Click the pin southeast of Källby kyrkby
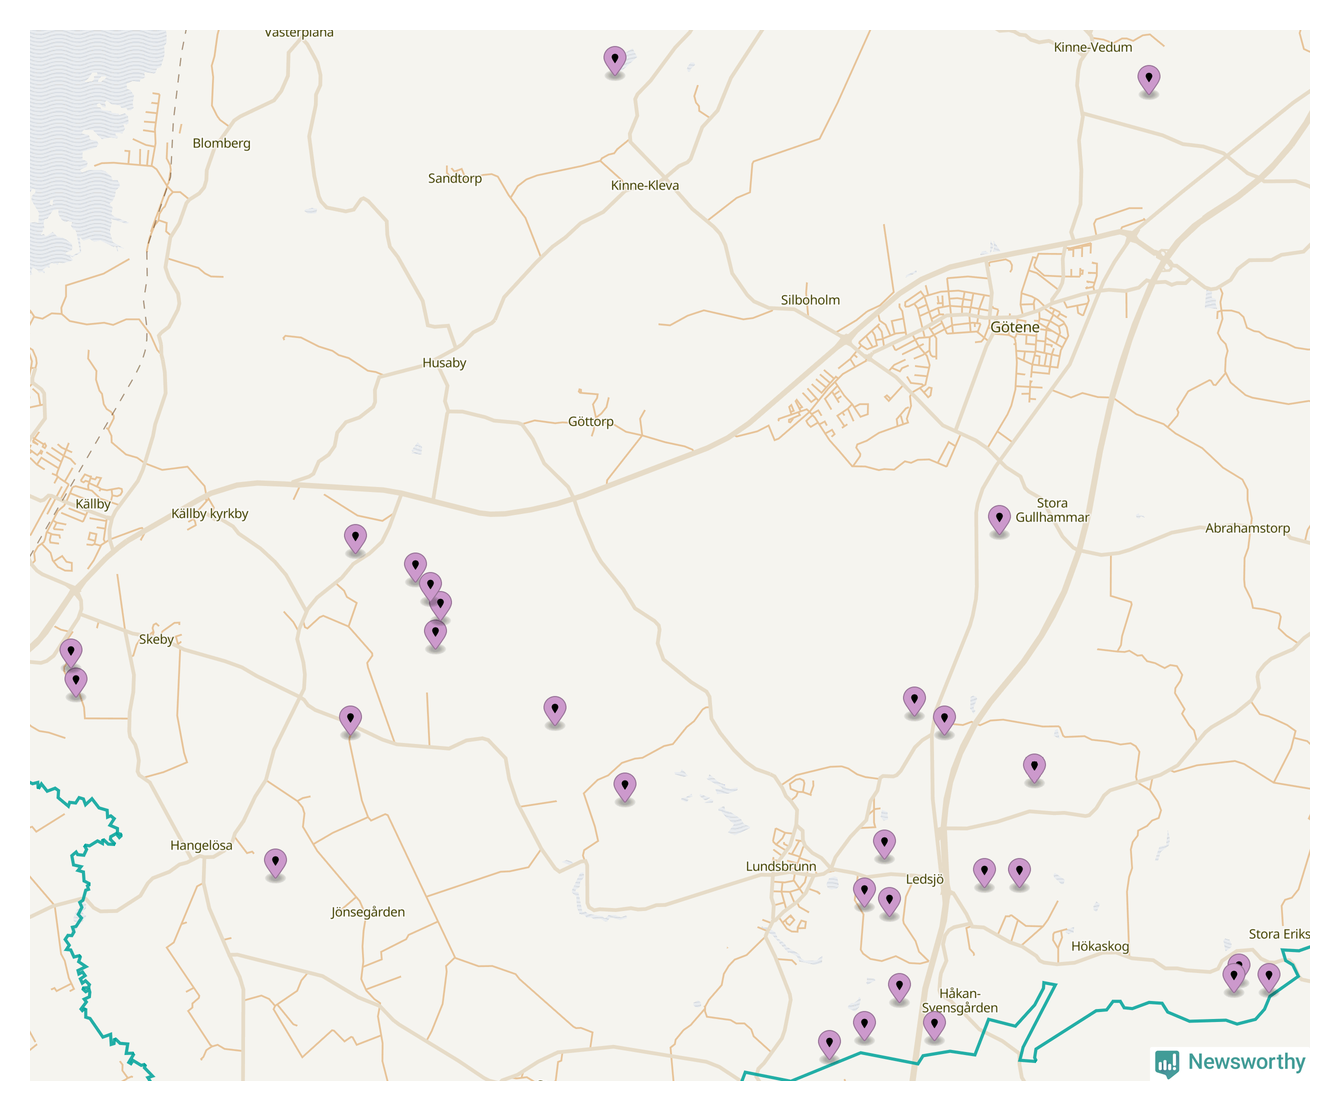Screen dimensions: 1340x1111 coord(355,538)
